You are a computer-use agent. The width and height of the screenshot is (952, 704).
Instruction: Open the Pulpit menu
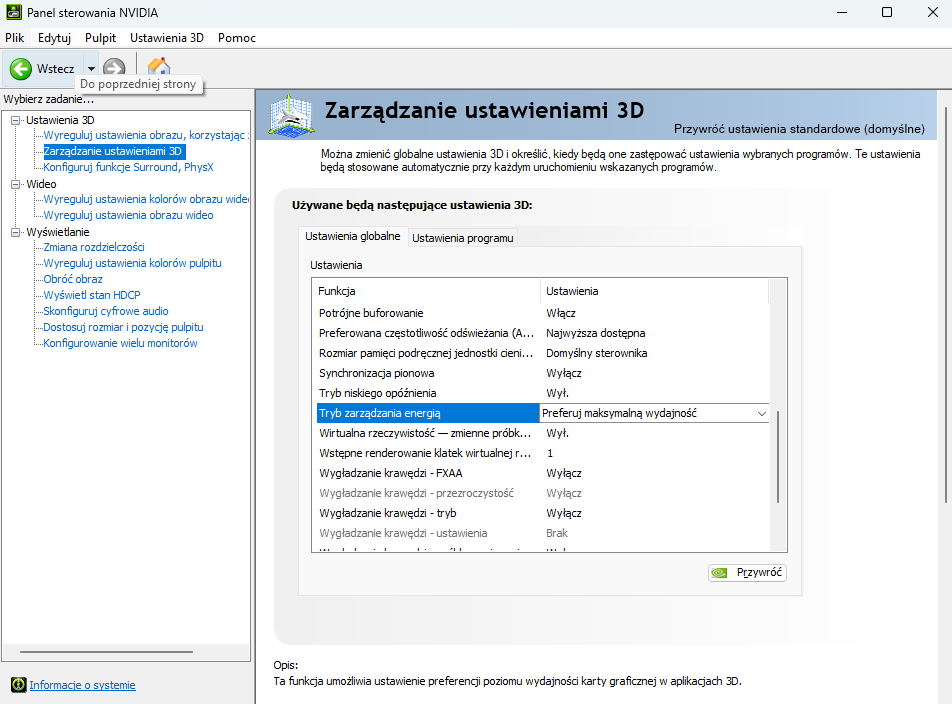click(x=100, y=38)
